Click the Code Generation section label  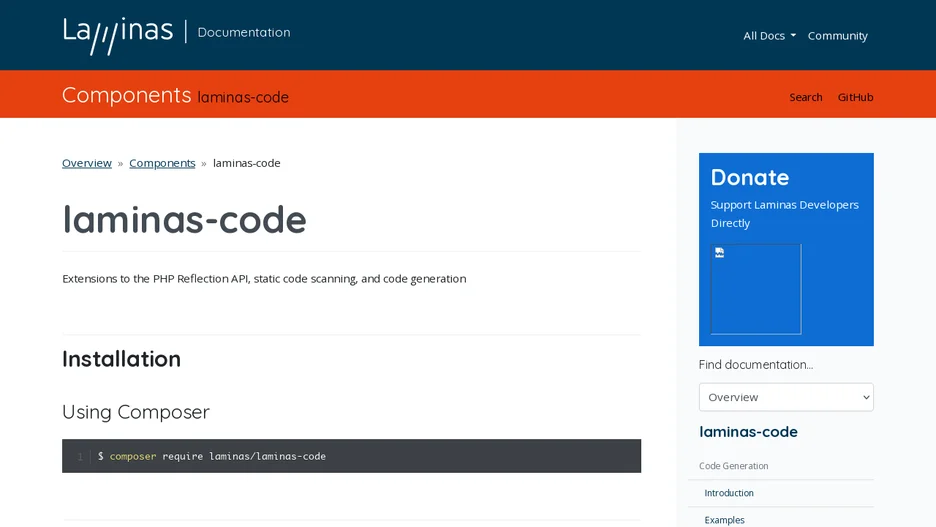[x=734, y=466]
